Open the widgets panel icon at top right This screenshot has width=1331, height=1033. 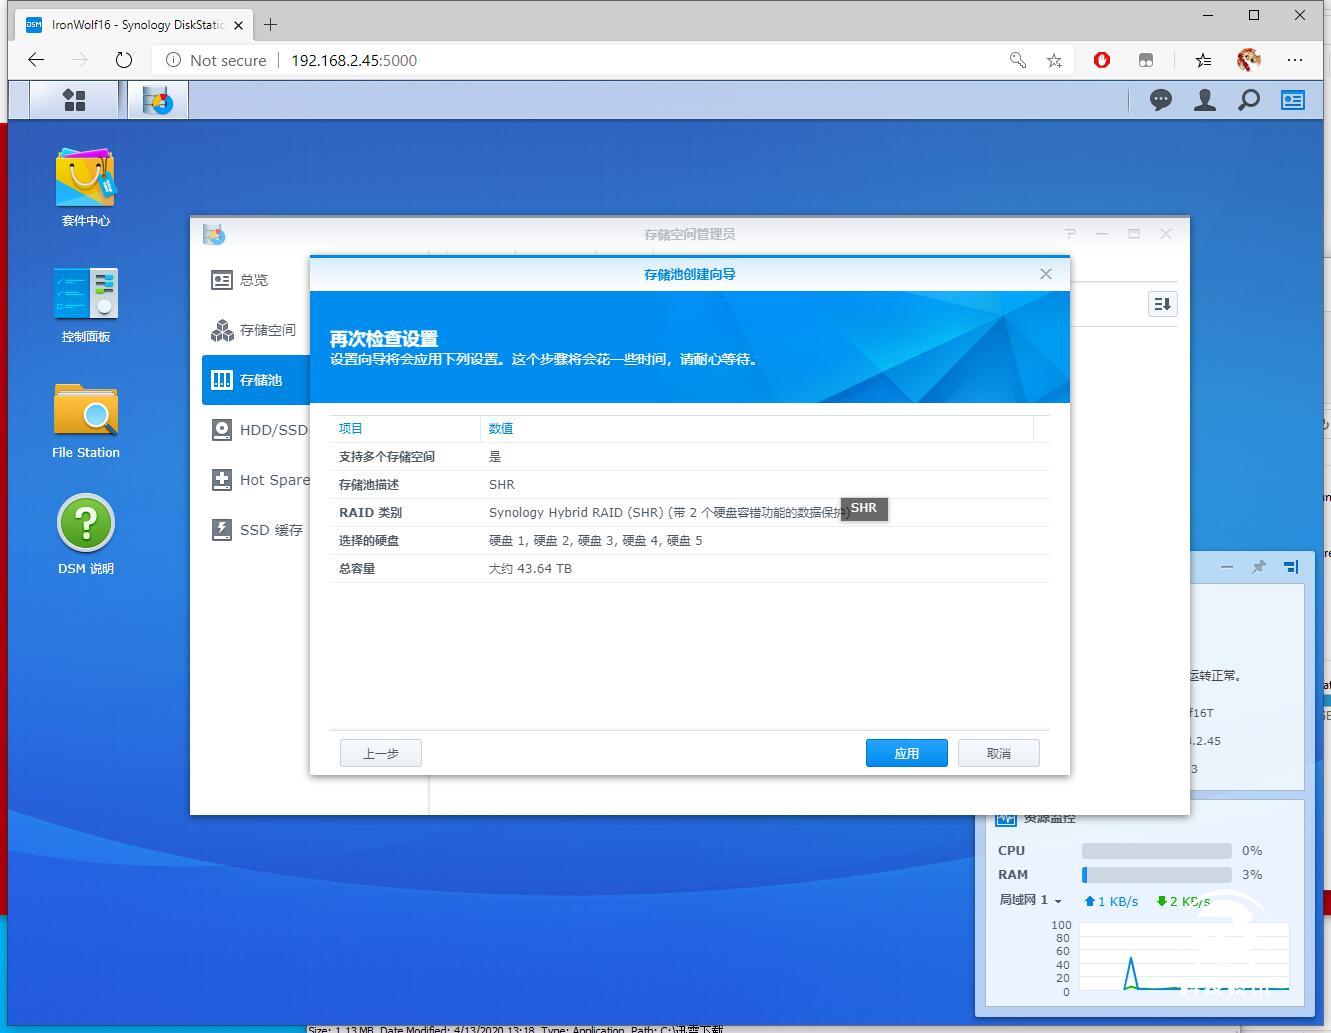tap(1292, 99)
